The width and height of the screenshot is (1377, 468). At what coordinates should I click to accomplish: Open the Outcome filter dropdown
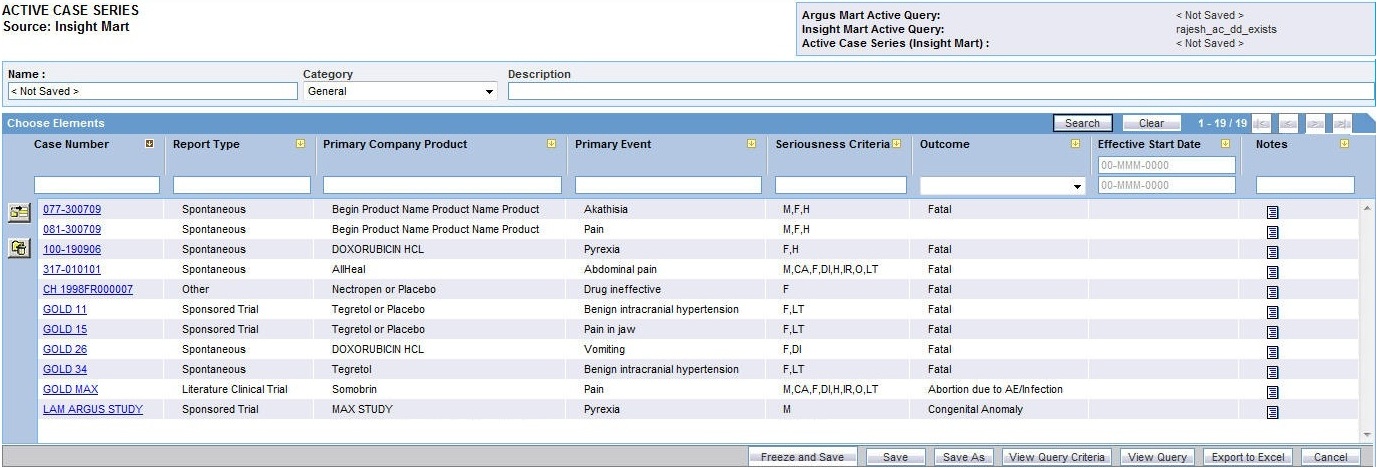pyautogui.click(x=1002, y=186)
